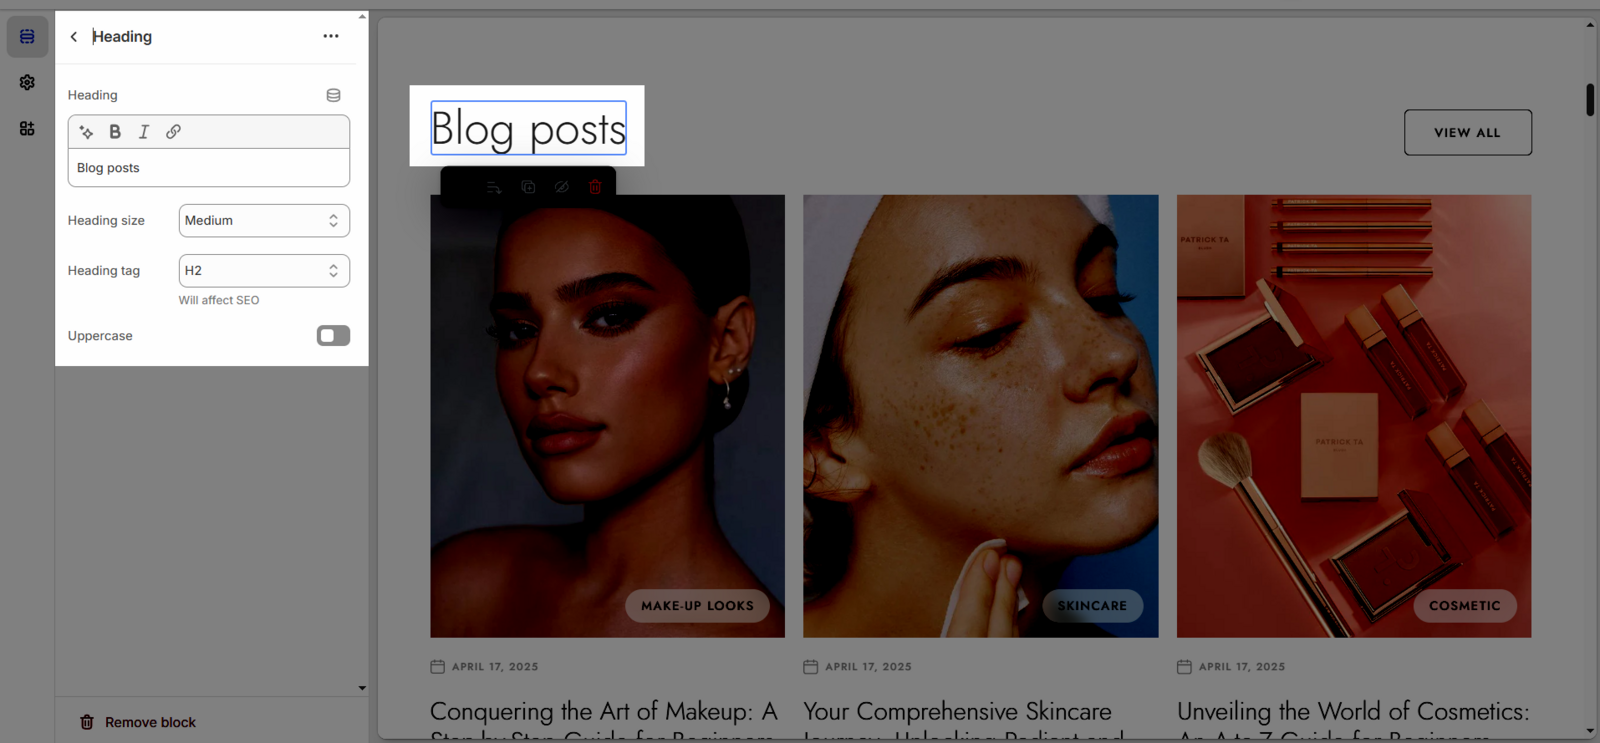The image size is (1600, 743).
Task: Open the Apps icon in left sidebar
Action: click(x=27, y=129)
